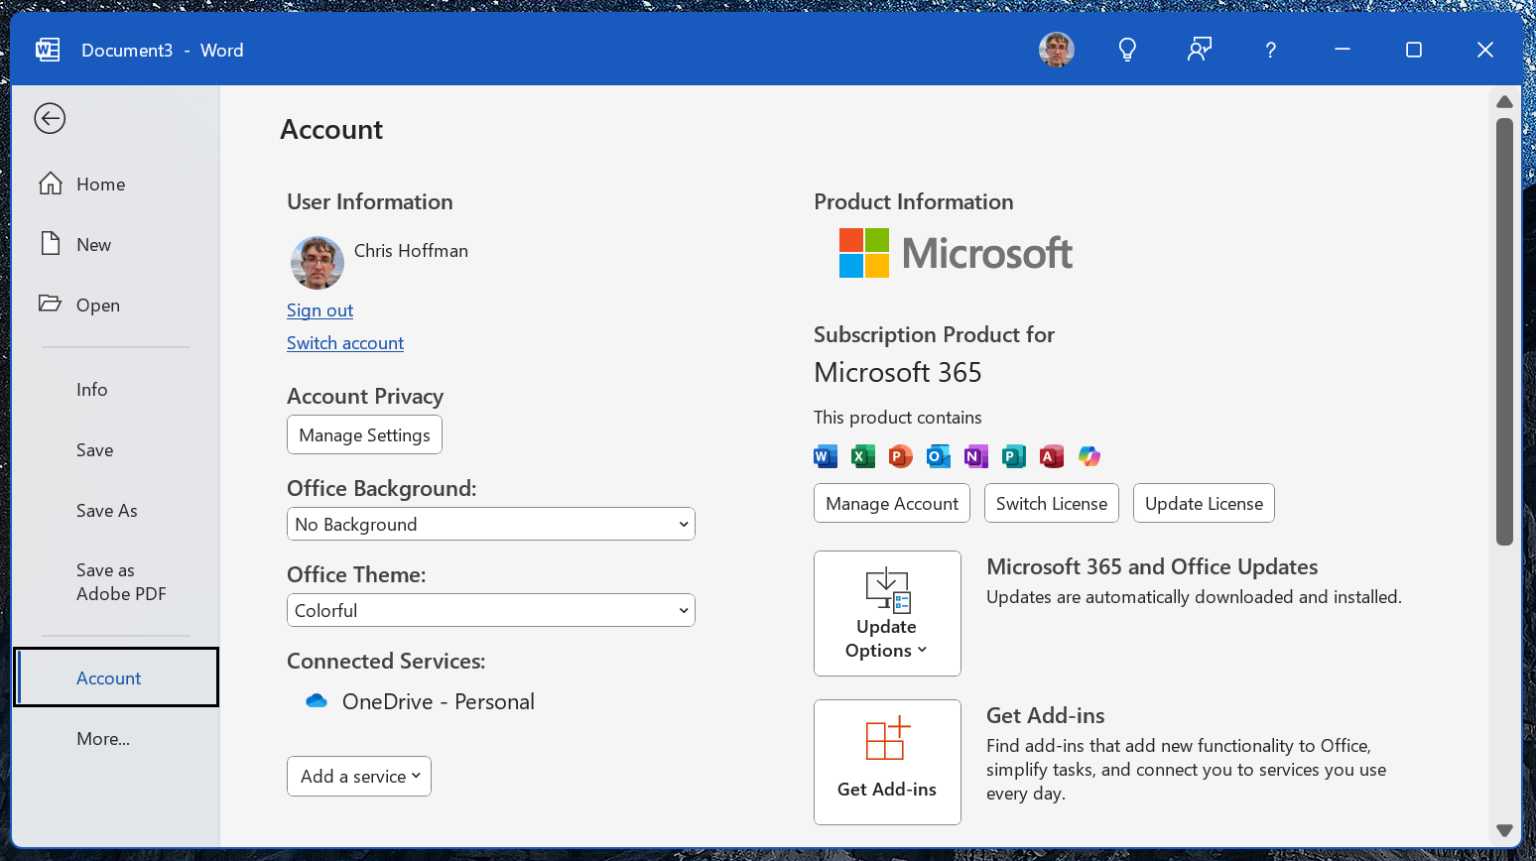Click the Copilot icon under This product contains
The height and width of the screenshot is (861, 1536).
(x=1089, y=456)
